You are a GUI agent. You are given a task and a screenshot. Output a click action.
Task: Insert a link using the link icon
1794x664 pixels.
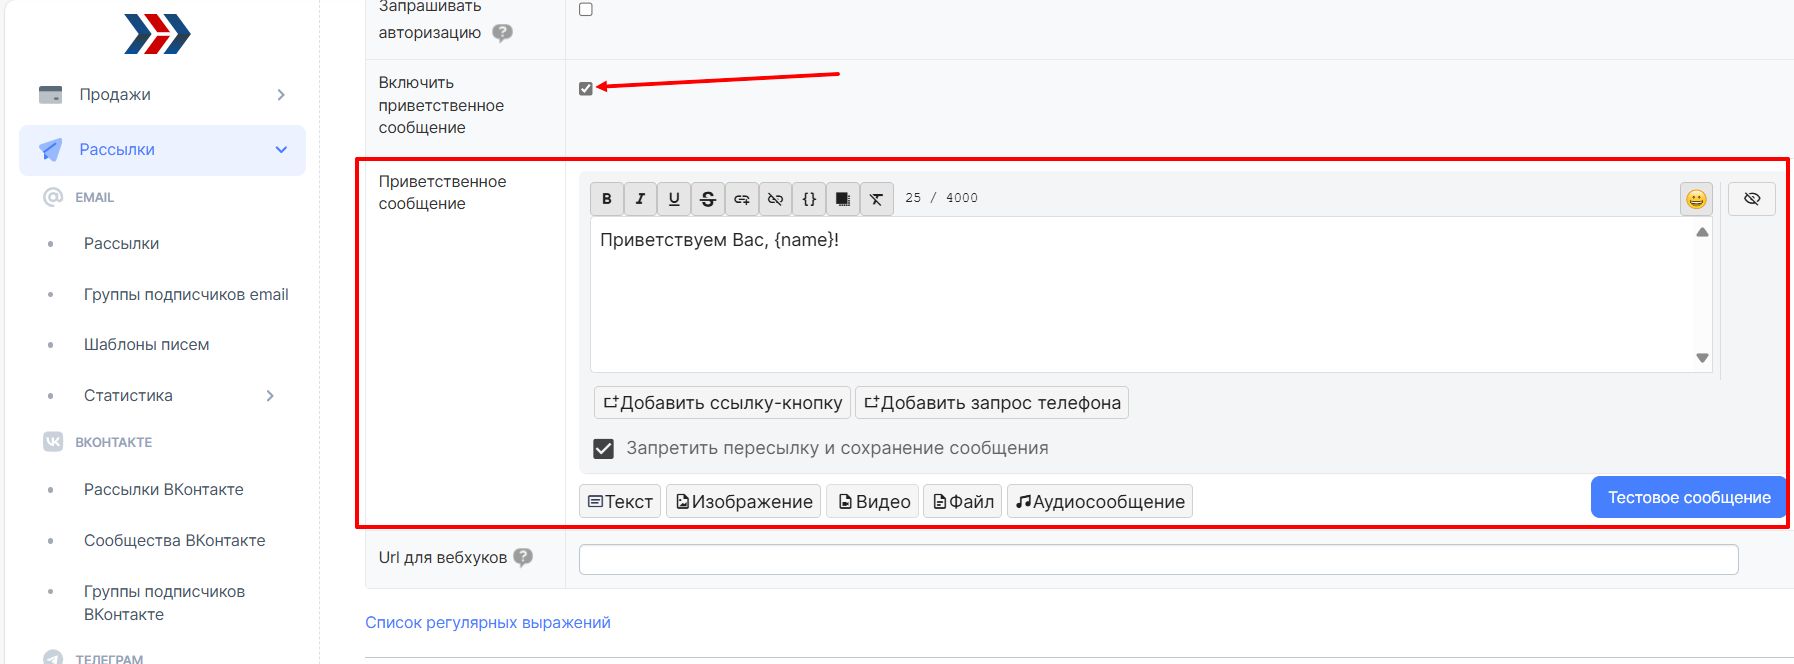coord(742,199)
